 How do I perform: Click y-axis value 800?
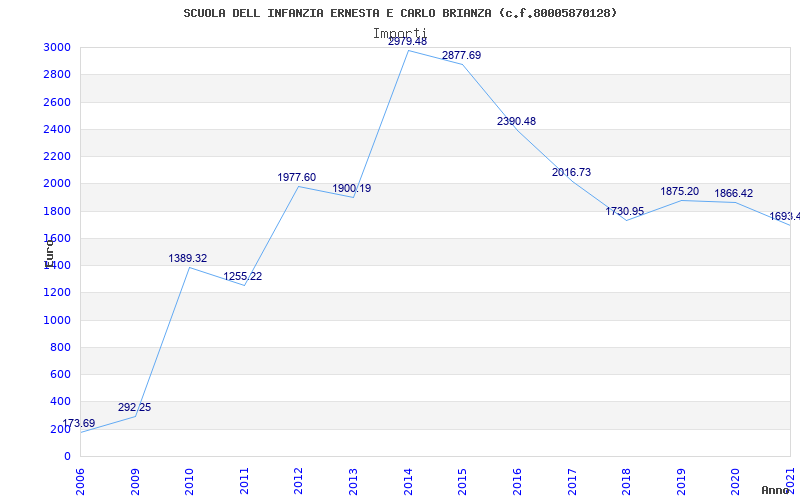pyautogui.click(x=61, y=347)
